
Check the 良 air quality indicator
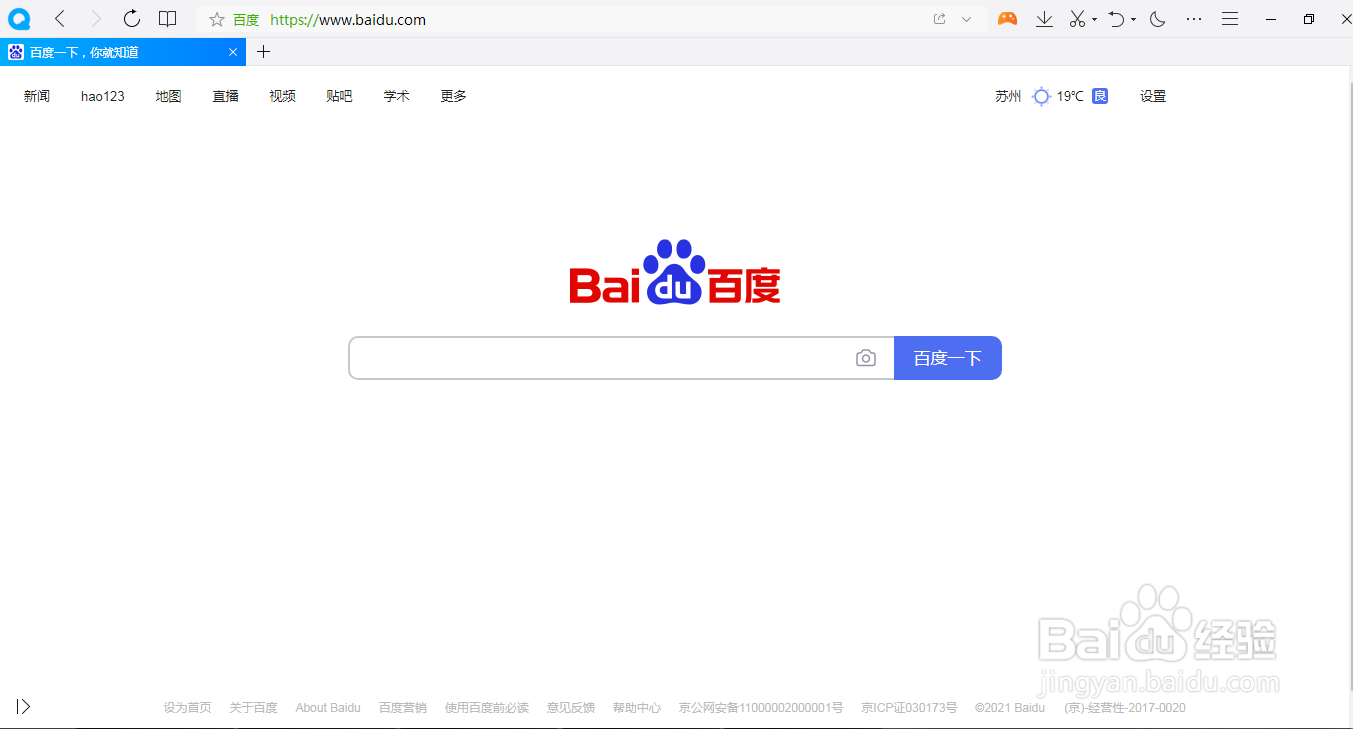1099,96
